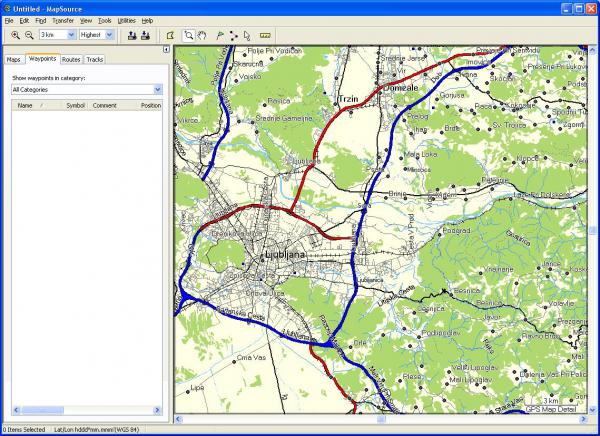Expand the All Categories dropdown

click(x=157, y=89)
